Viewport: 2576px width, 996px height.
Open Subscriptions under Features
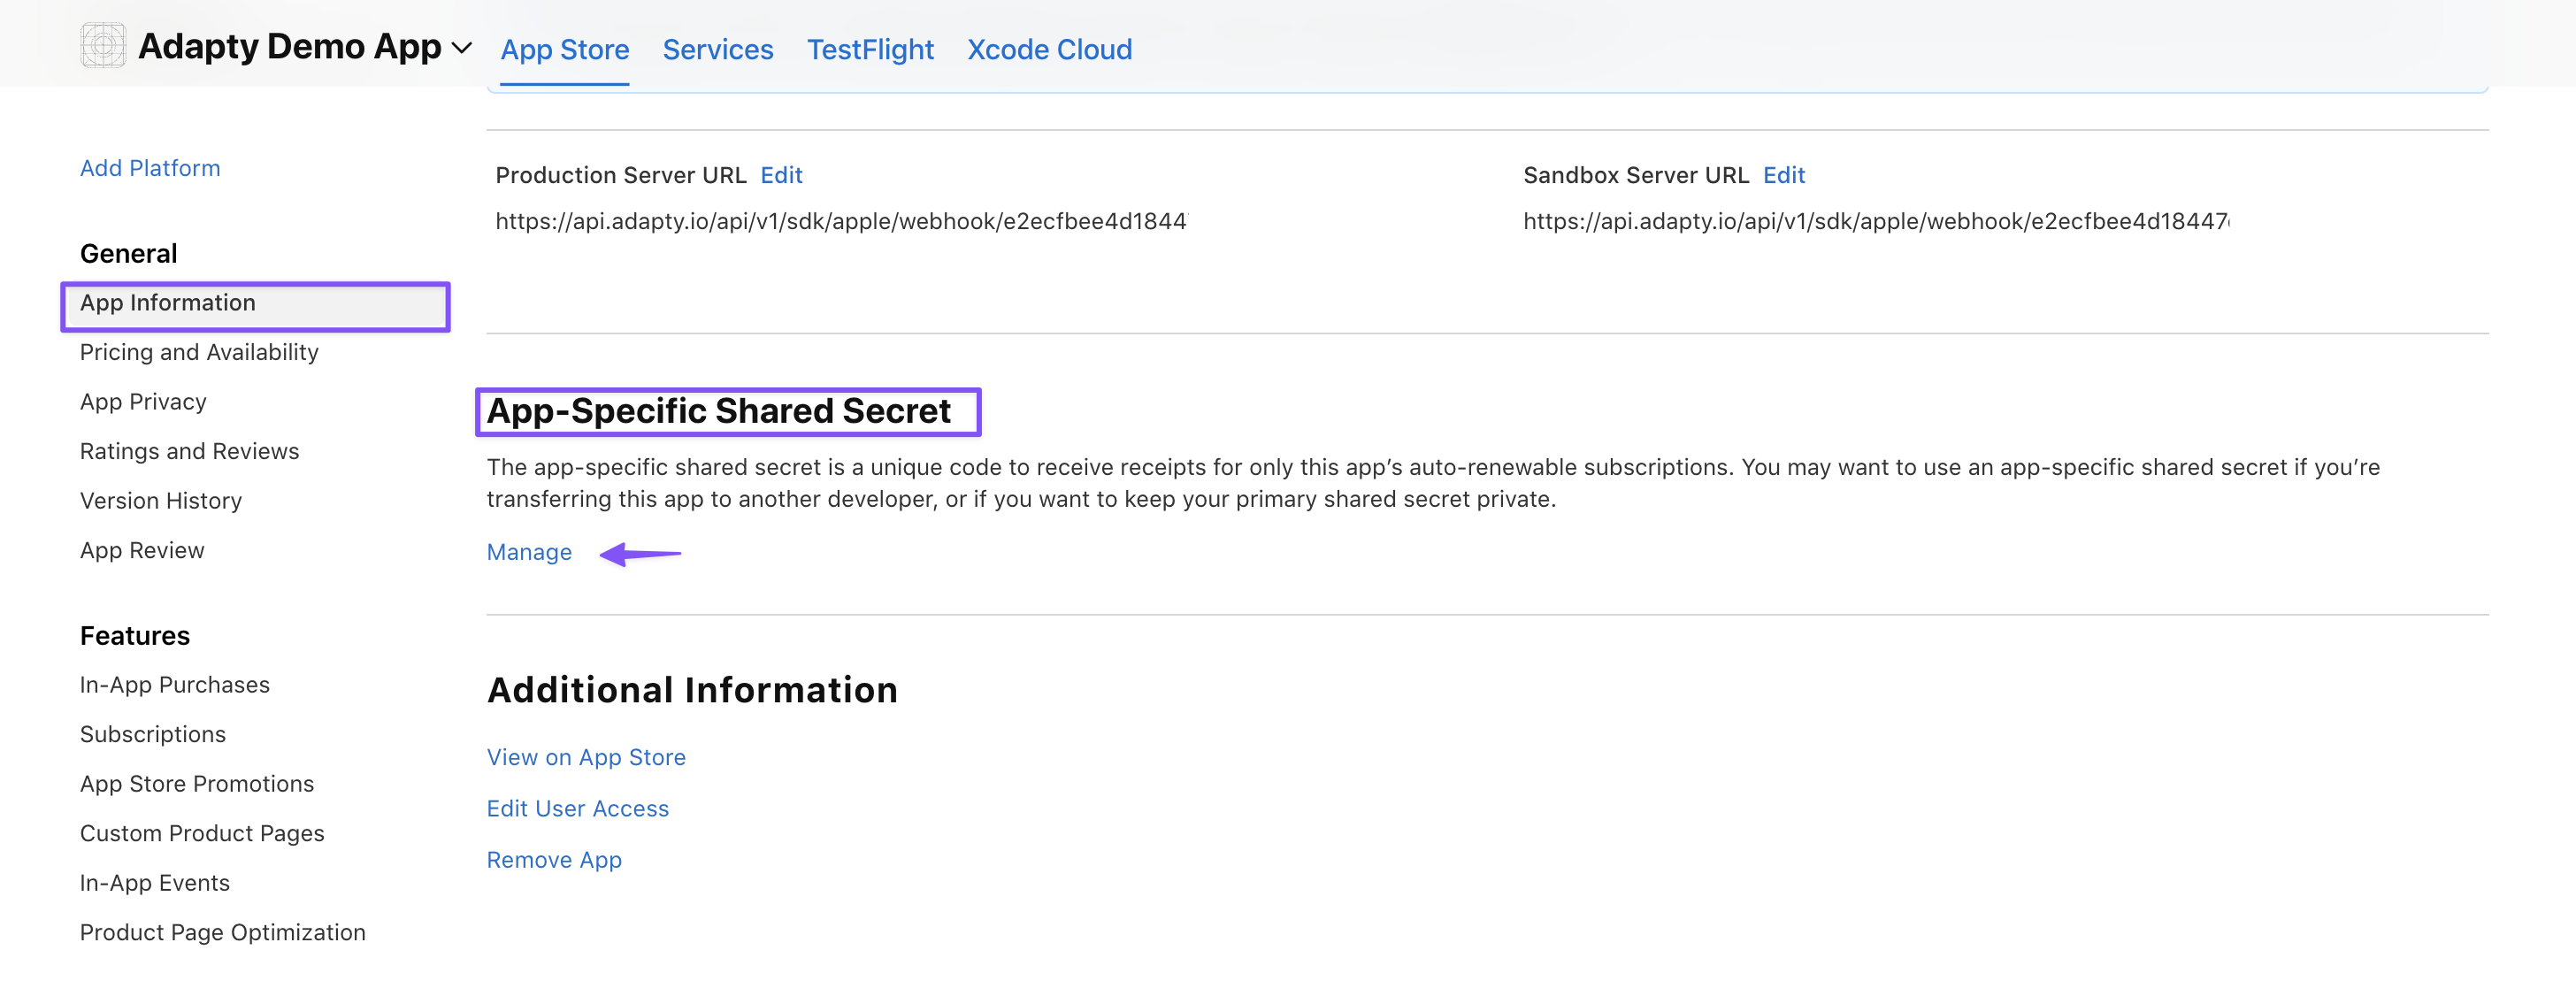(x=152, y=734)
